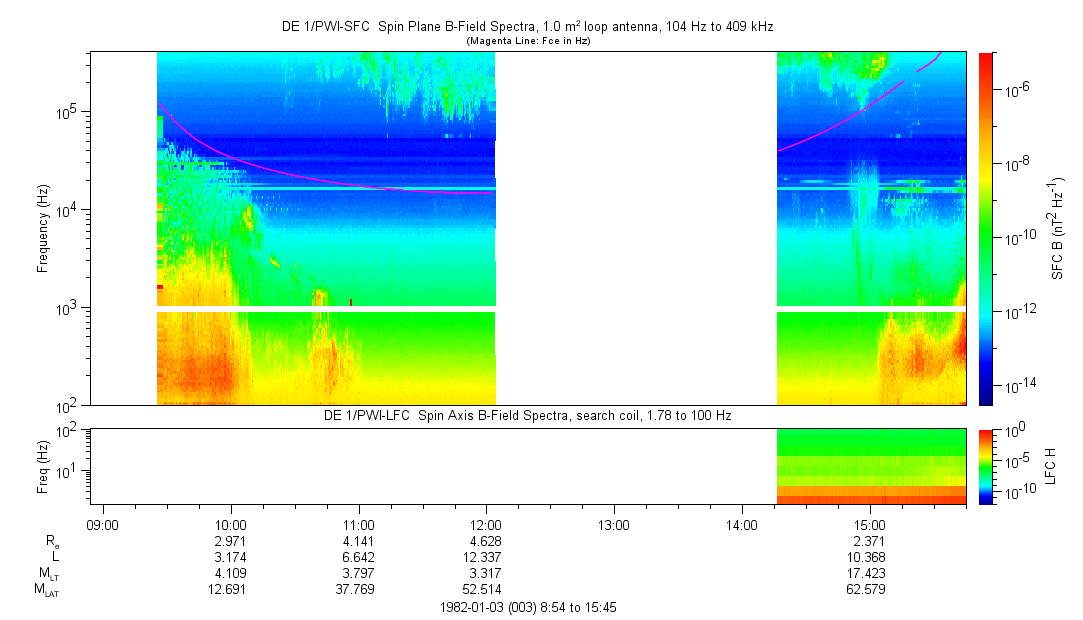Click the 09:00 time axis marker

pos(103,524)
